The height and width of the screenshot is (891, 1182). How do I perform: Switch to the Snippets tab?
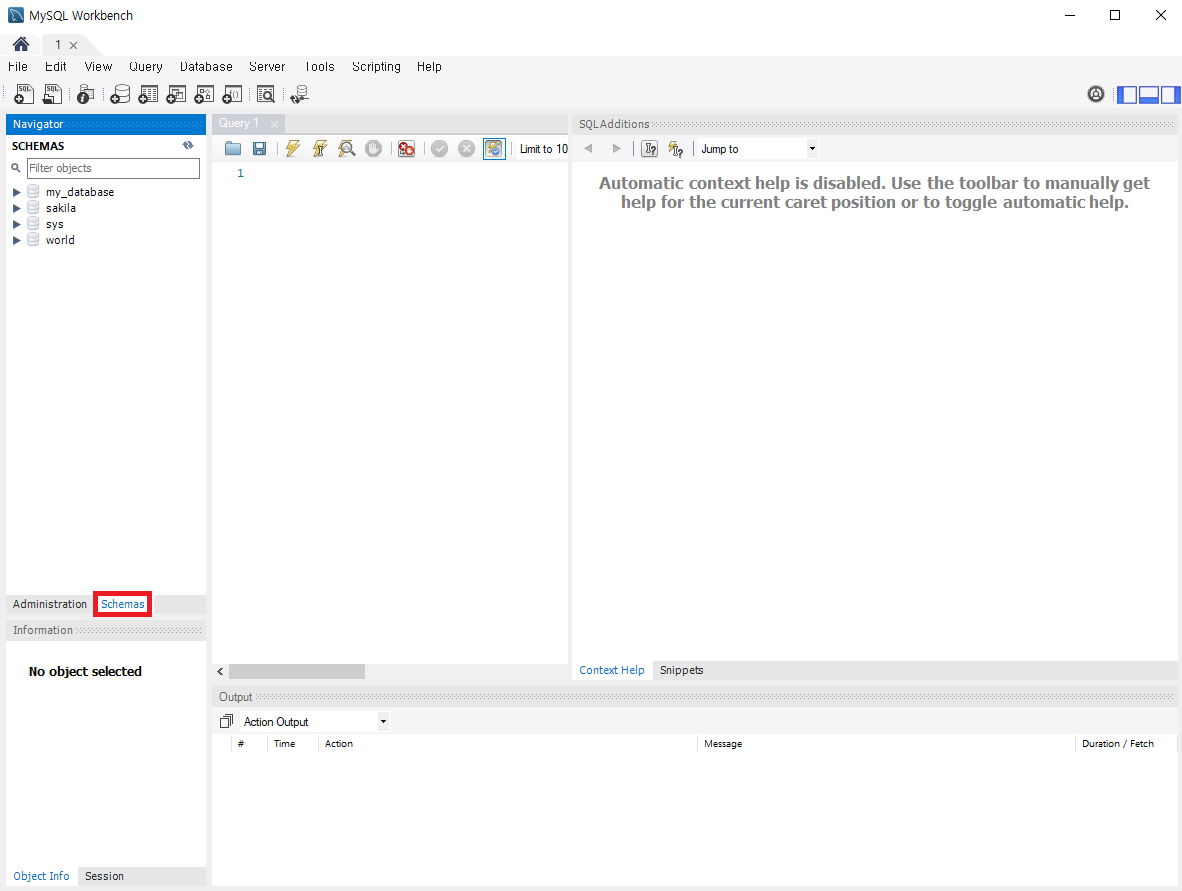tap(681, 670)
